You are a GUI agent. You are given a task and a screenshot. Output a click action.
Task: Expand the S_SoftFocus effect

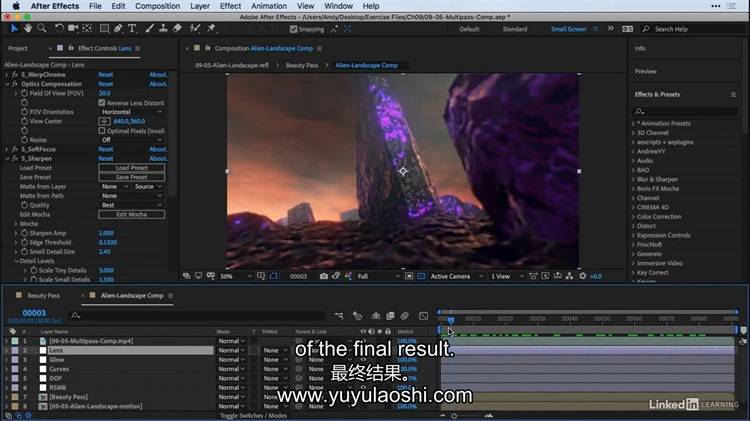point(6,149)
